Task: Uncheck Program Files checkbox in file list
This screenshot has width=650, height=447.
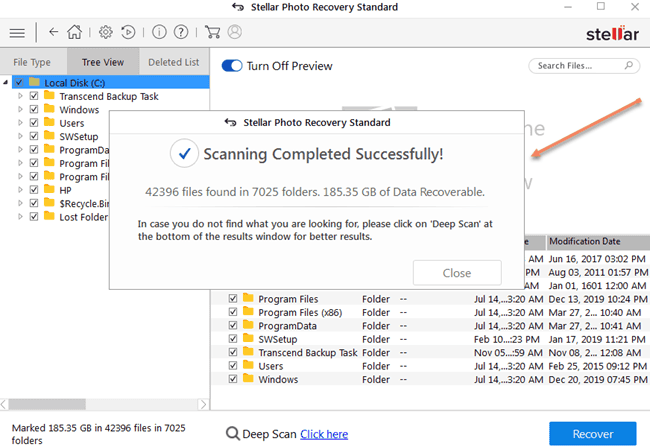Action: (233, 298)
